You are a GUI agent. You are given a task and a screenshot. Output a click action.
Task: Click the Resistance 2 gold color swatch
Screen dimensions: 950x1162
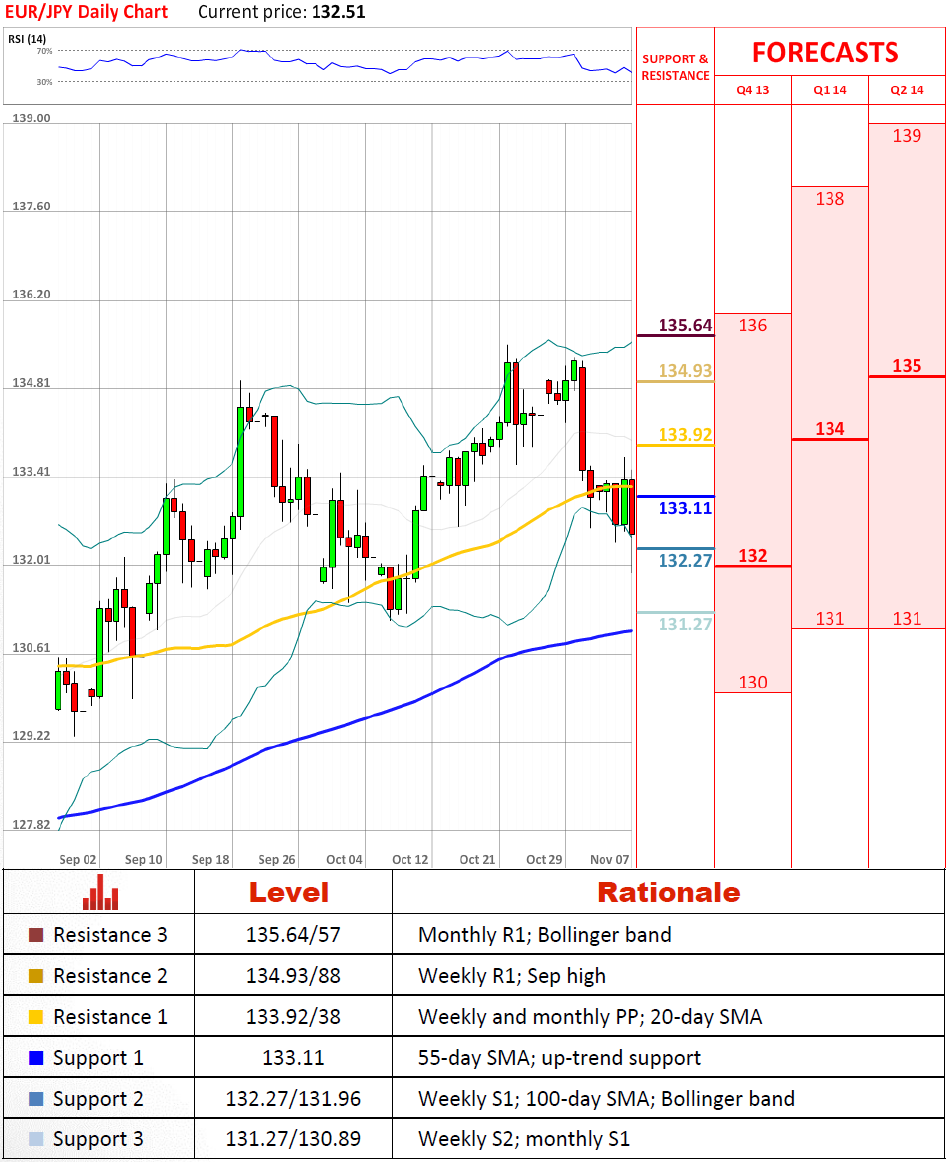(x=36, y=975)
